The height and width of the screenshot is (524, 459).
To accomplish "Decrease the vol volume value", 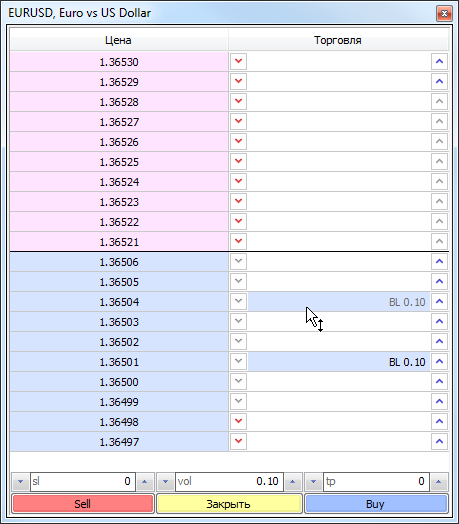I will (x=165, y=482).
